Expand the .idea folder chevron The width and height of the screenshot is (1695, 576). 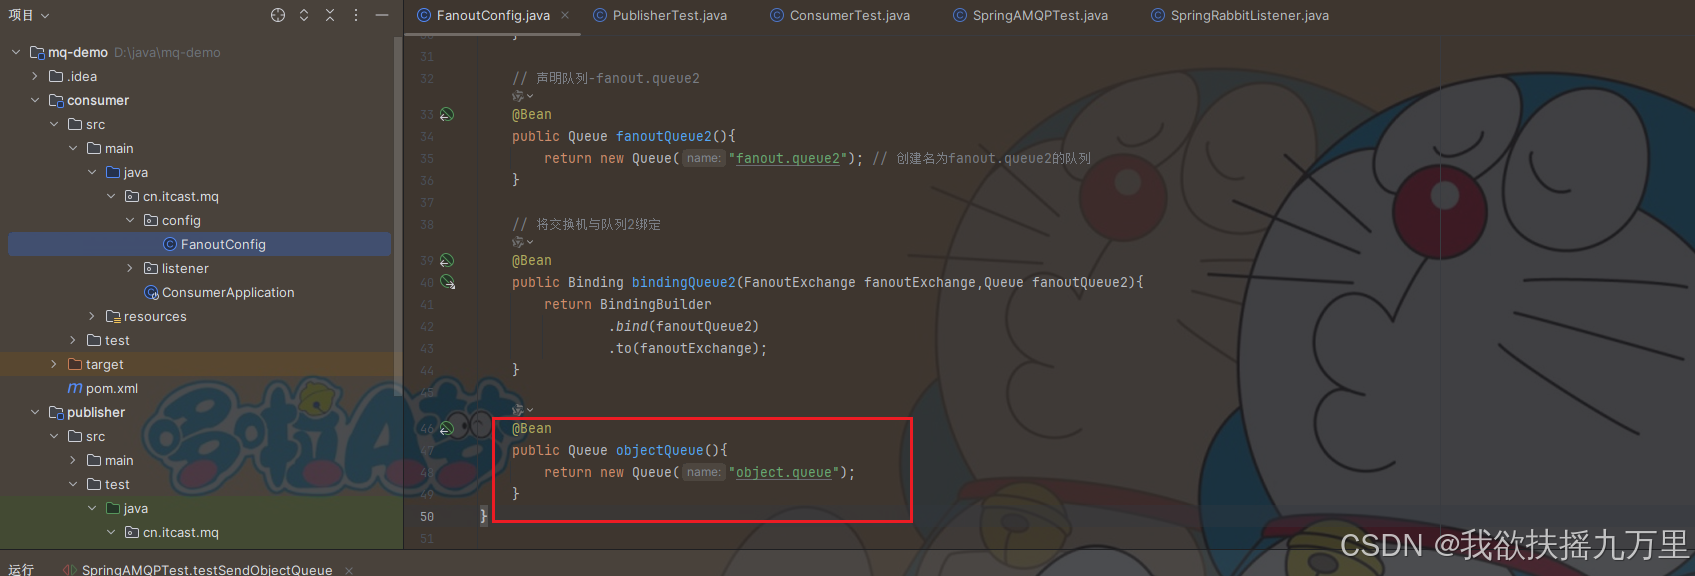pyautogui.click(x=35, y=76)
